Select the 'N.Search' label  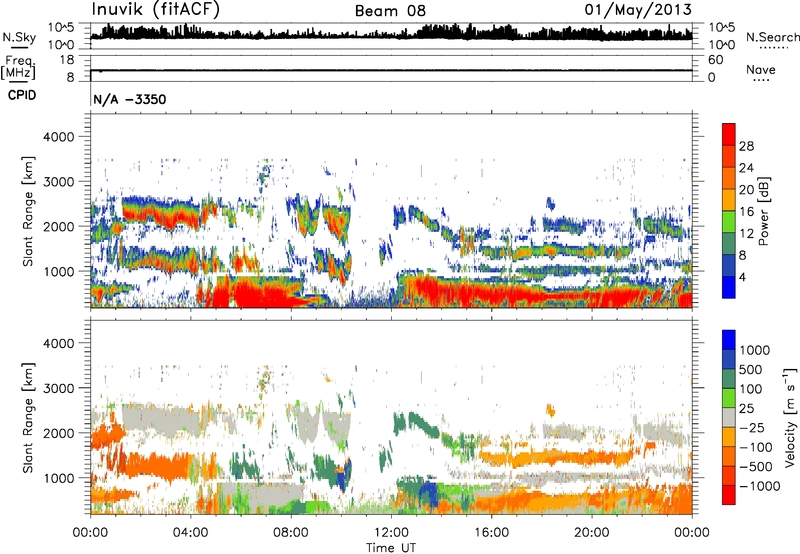(x=772, y=37)
